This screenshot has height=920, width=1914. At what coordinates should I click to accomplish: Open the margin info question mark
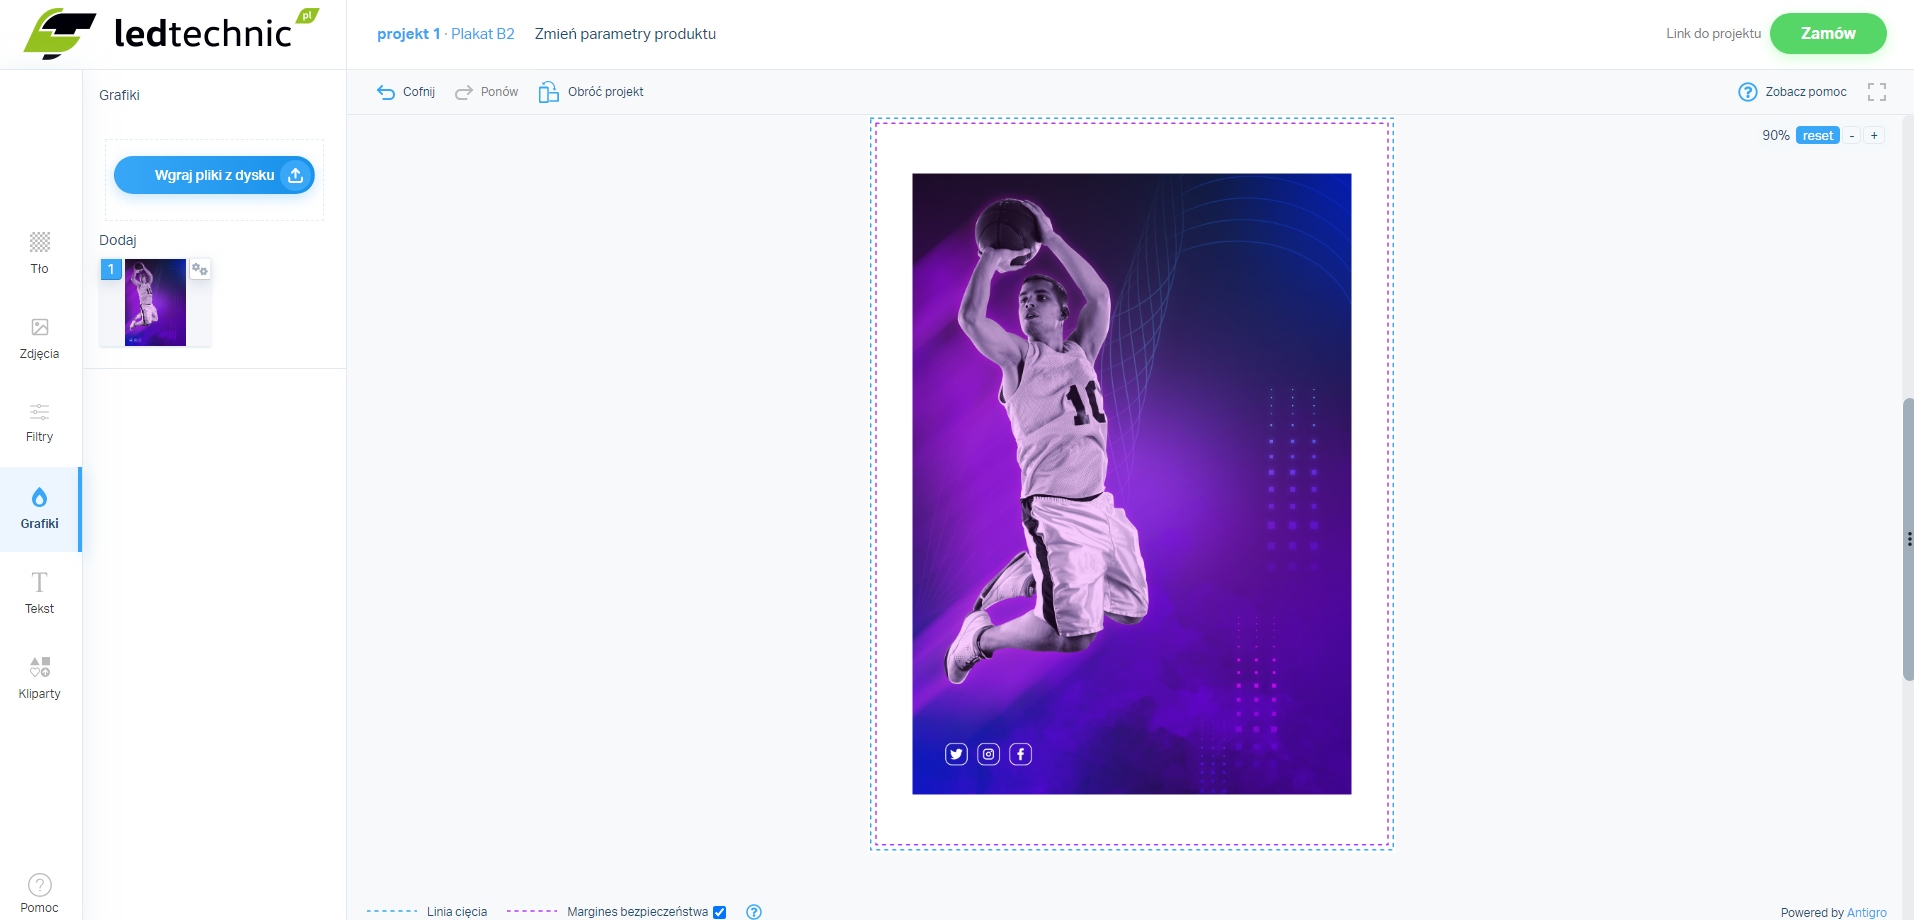754,912
